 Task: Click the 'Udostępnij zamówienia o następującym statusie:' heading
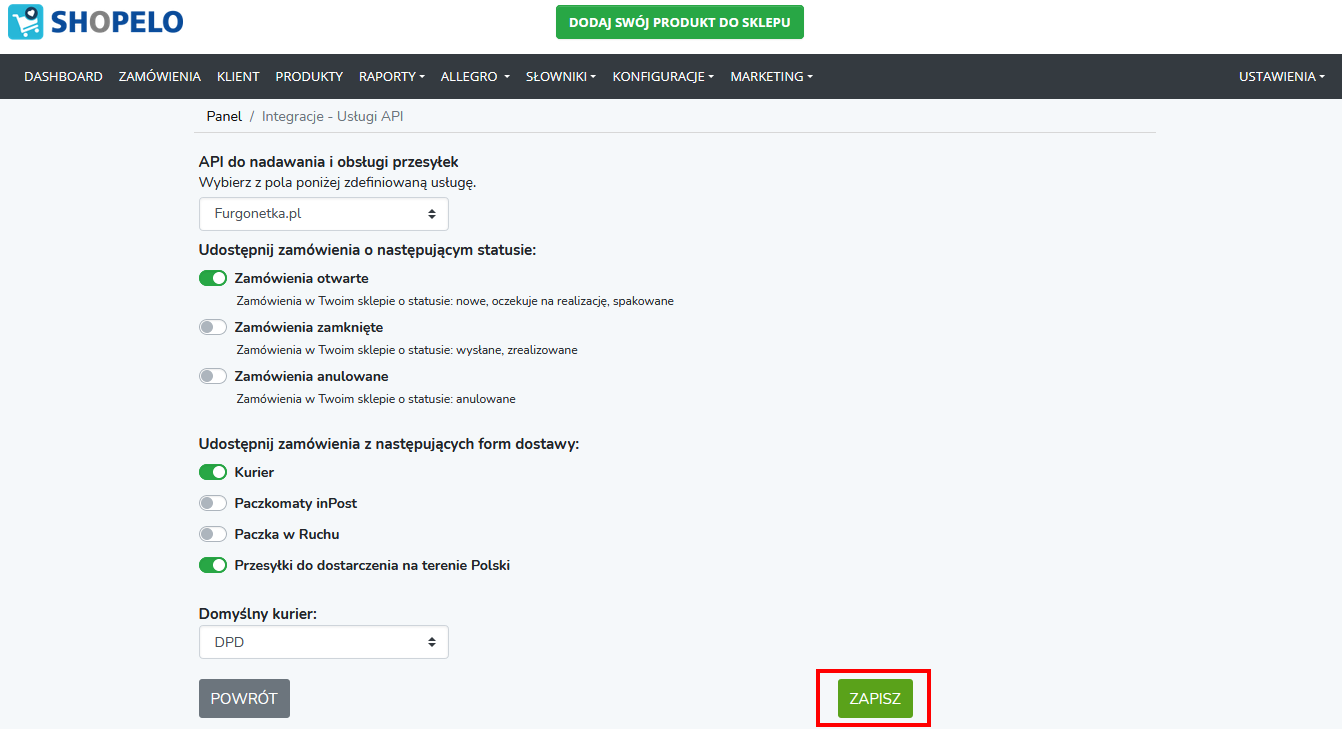tap(368, 249)
